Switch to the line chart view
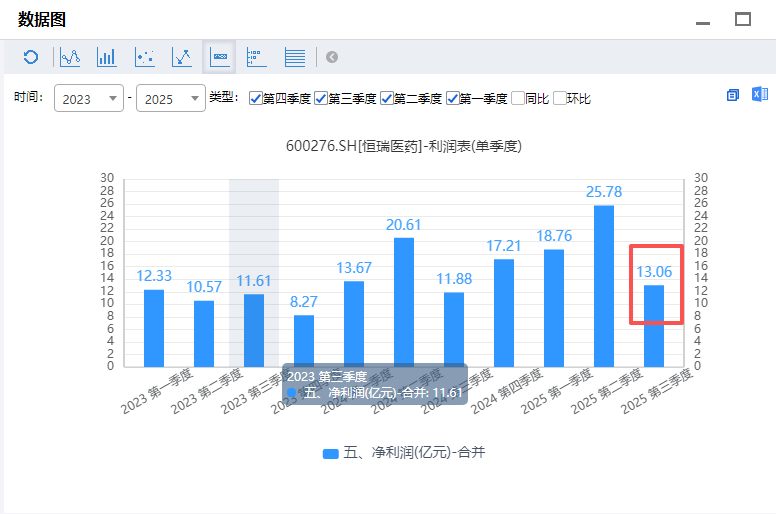Image resolution: width=776 pixels, height=514 pixels. tap(70, 57)
